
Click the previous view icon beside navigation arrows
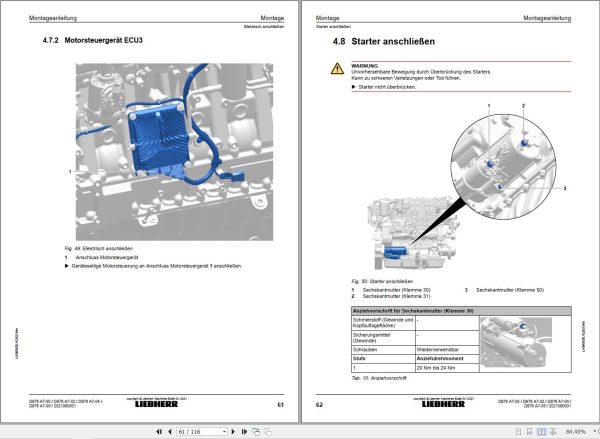coord(256,431)
